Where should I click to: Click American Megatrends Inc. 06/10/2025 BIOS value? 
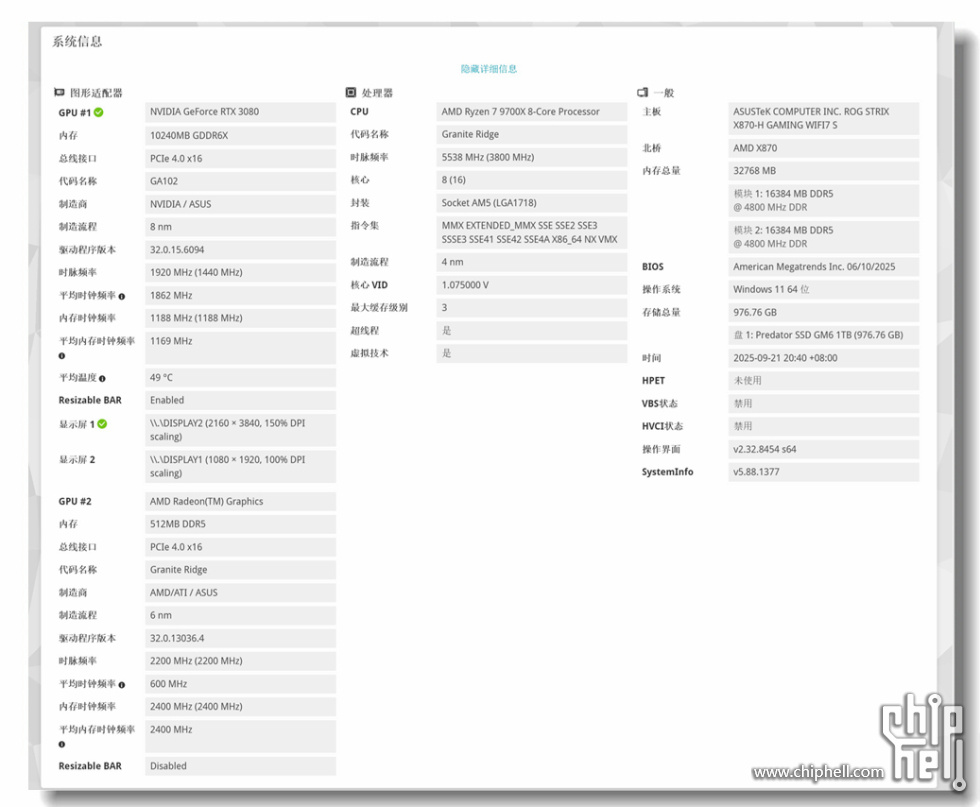[824, 267]
